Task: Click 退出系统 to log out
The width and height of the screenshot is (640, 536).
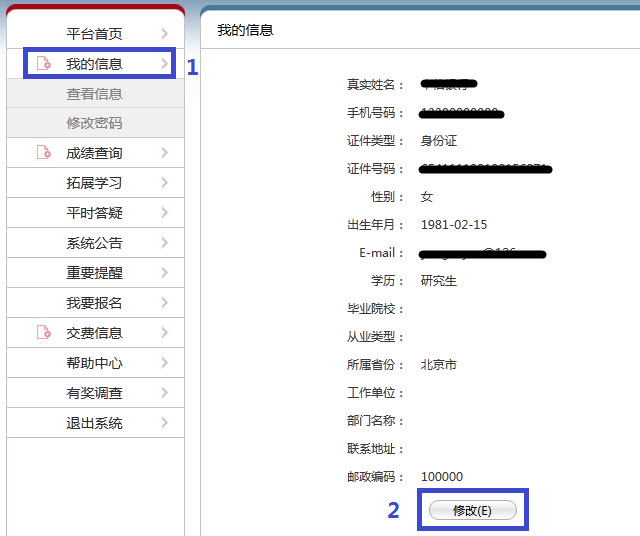Action: pos(96,423)
